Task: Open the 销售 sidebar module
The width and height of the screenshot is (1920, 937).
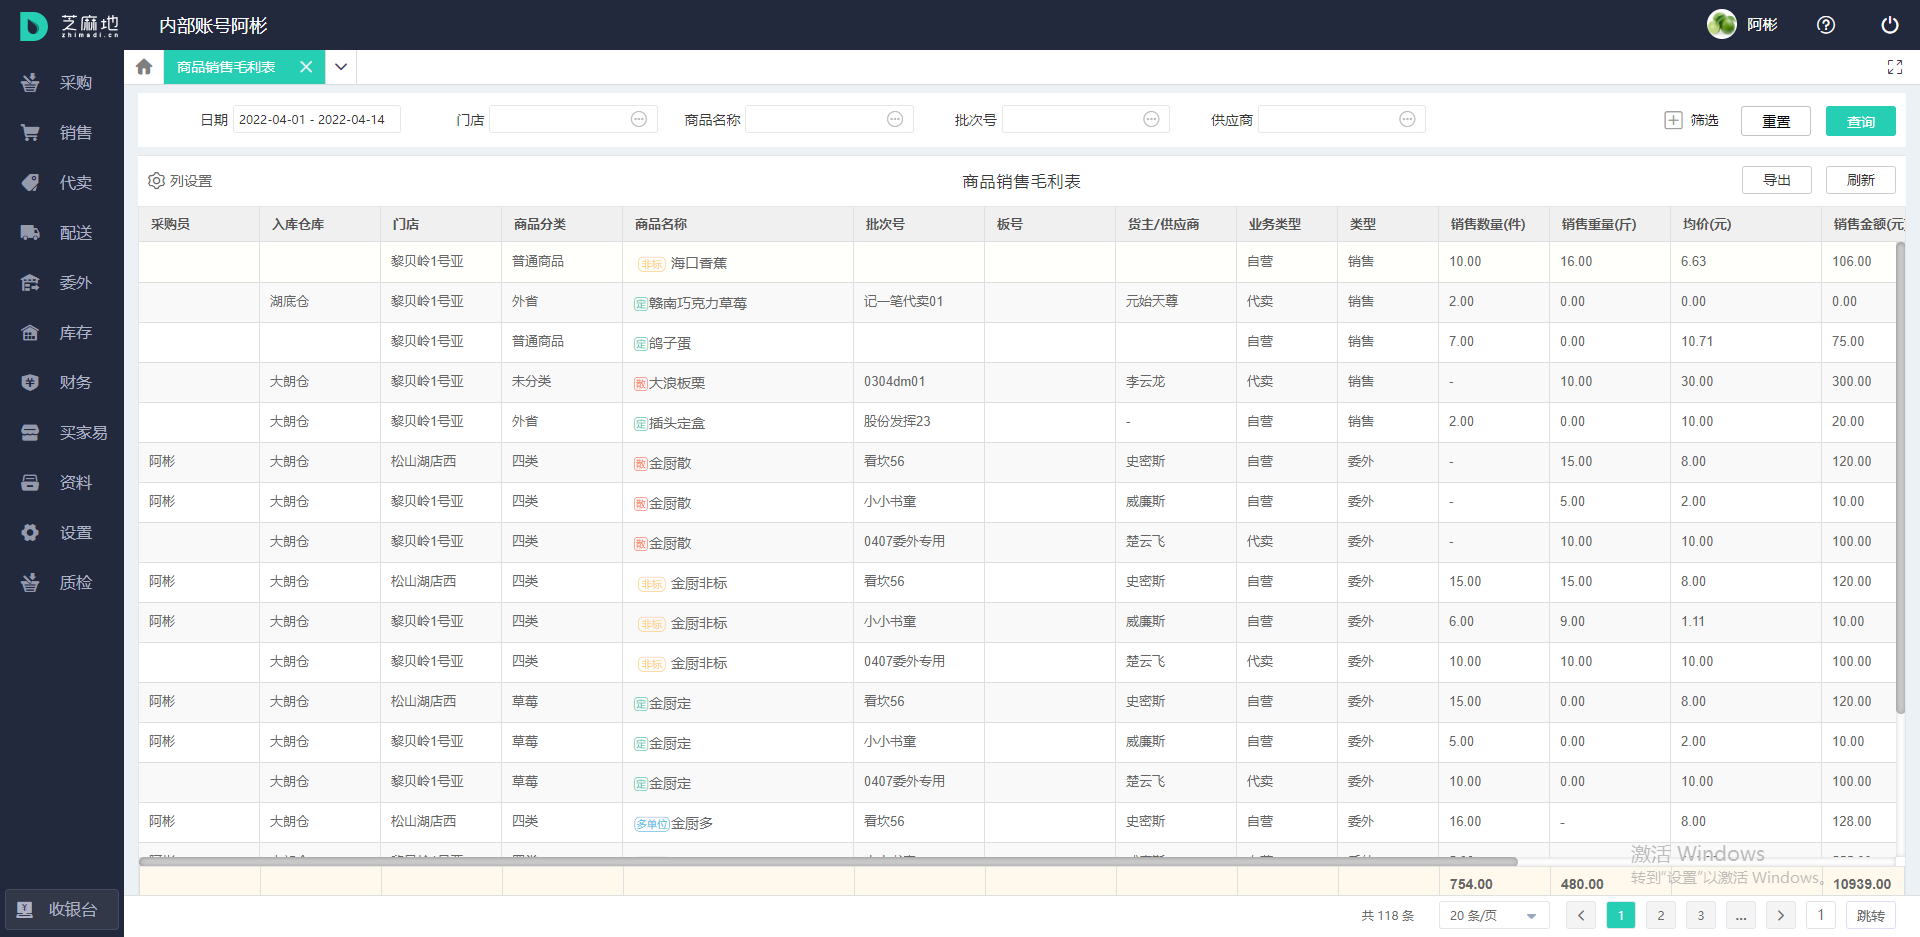Action: 62,133
